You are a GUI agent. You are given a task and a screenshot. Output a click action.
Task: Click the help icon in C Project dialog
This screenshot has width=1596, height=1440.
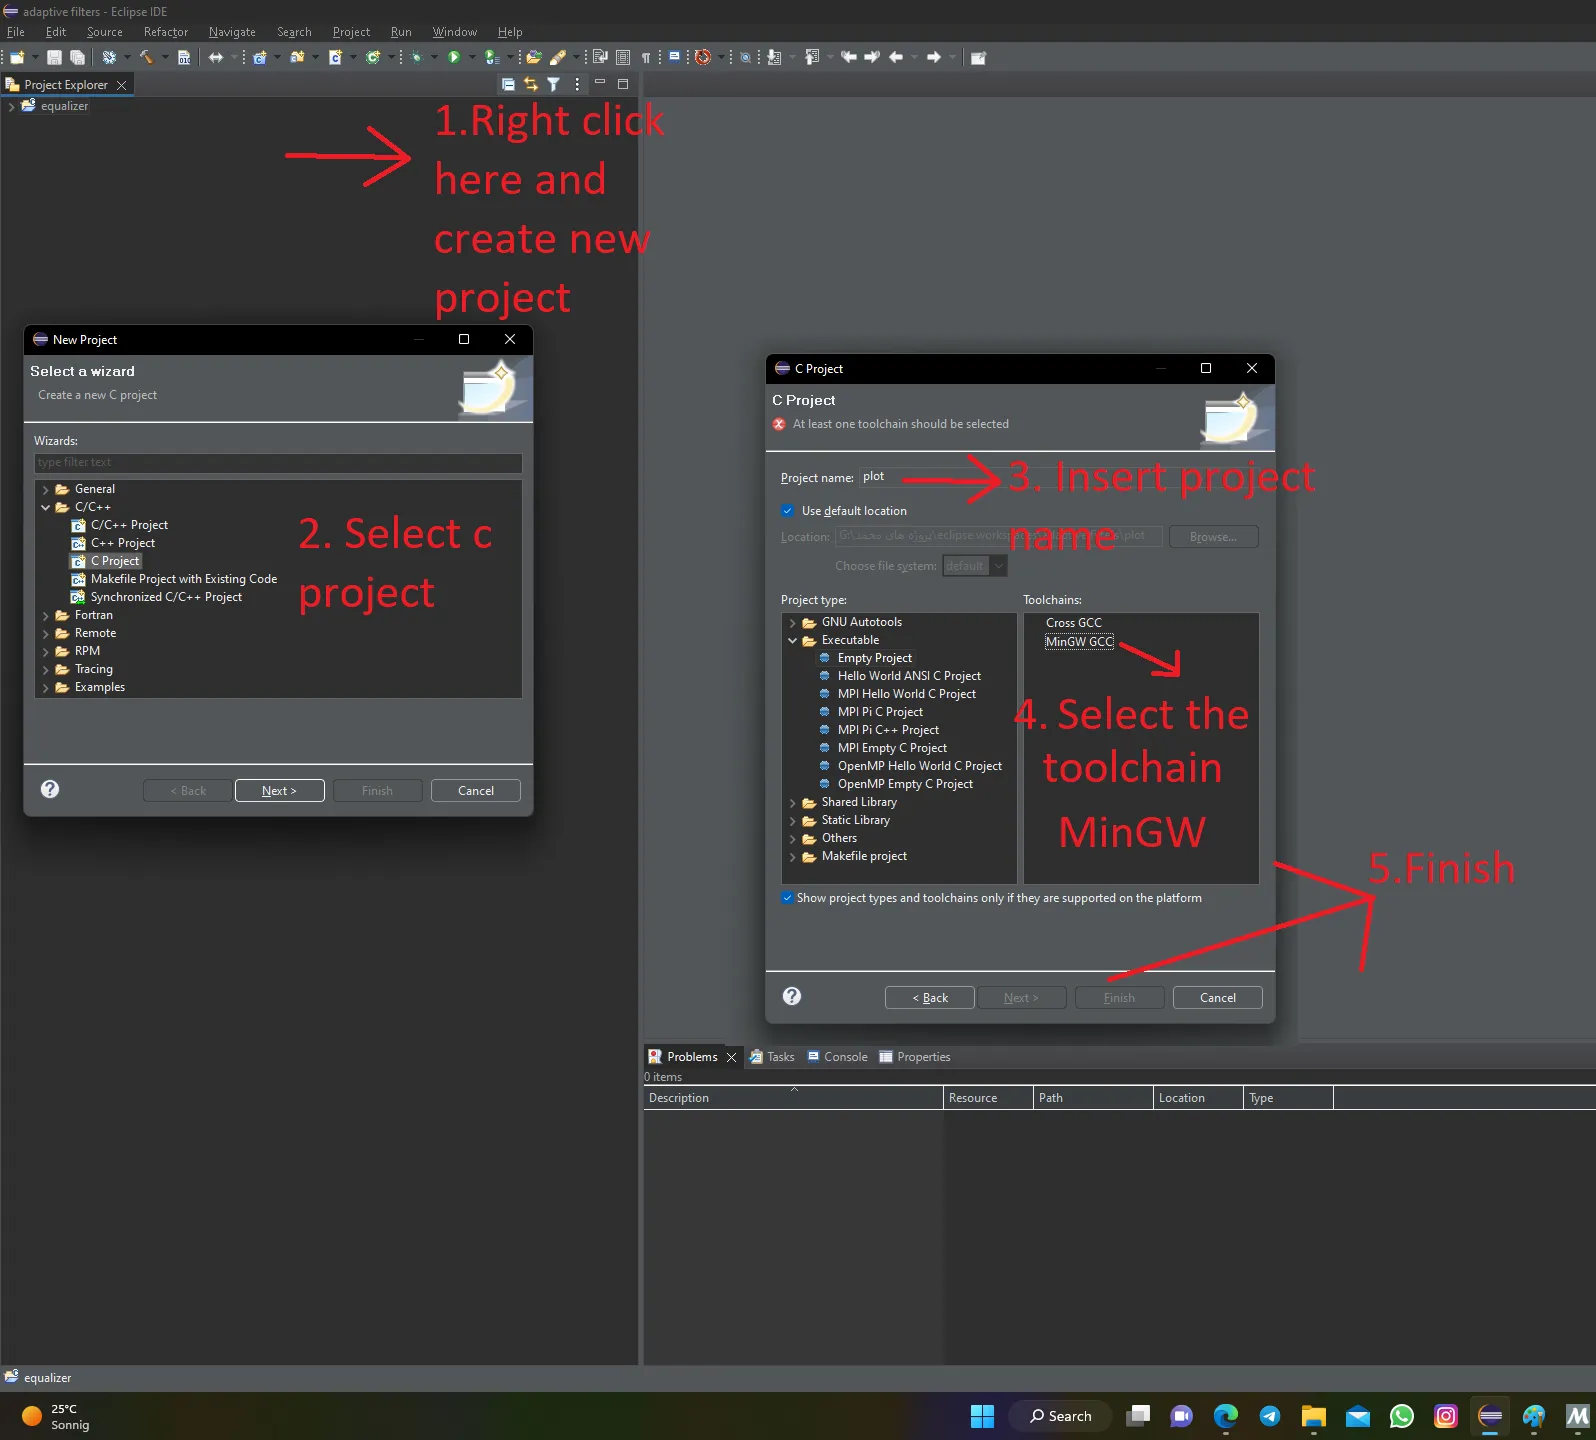[x=792, y=996]
